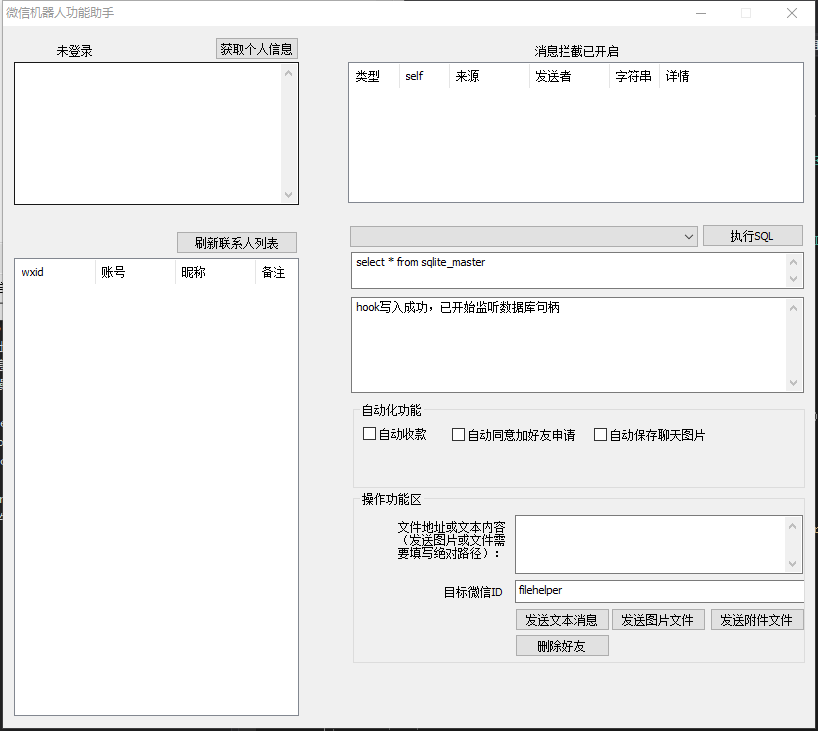Run the query with 执行SQL
This screenshot has height=731, width=818.
coord(752,236)
